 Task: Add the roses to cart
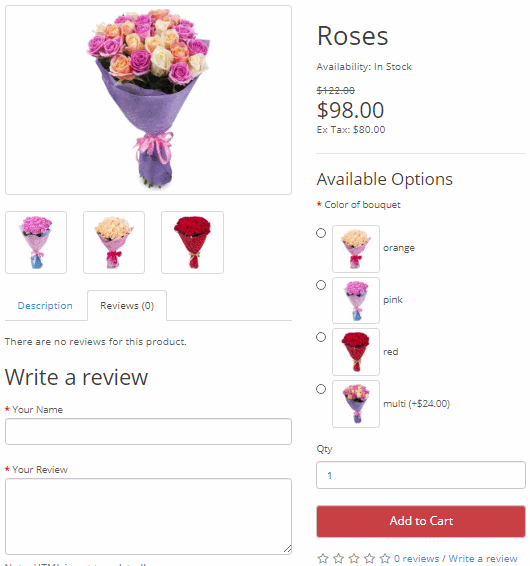[x=421, y=521]
